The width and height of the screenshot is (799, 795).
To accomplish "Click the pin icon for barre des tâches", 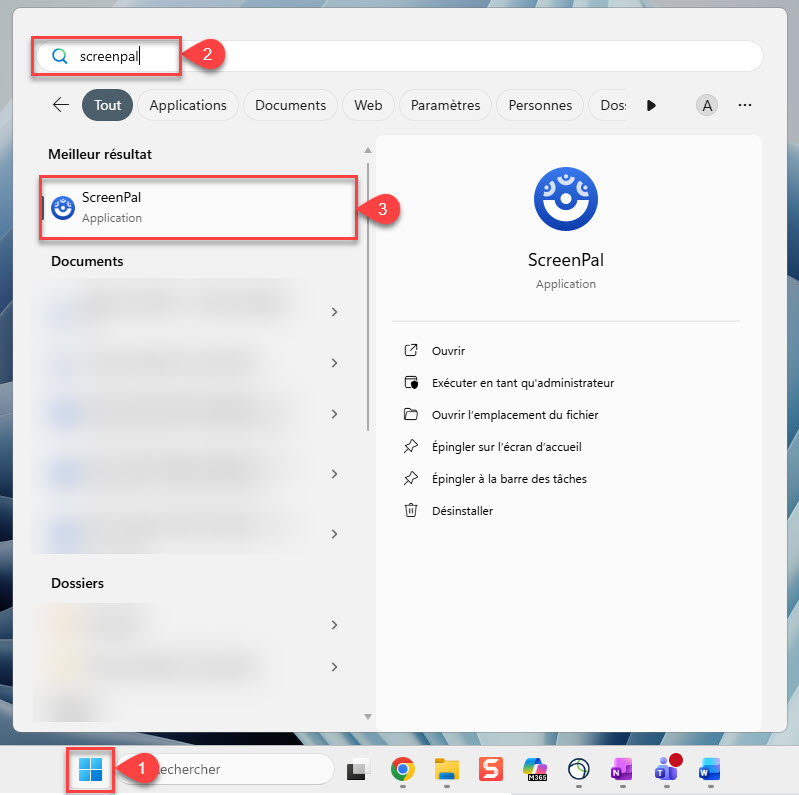I will pyautogui.click(x=411, y=479).
